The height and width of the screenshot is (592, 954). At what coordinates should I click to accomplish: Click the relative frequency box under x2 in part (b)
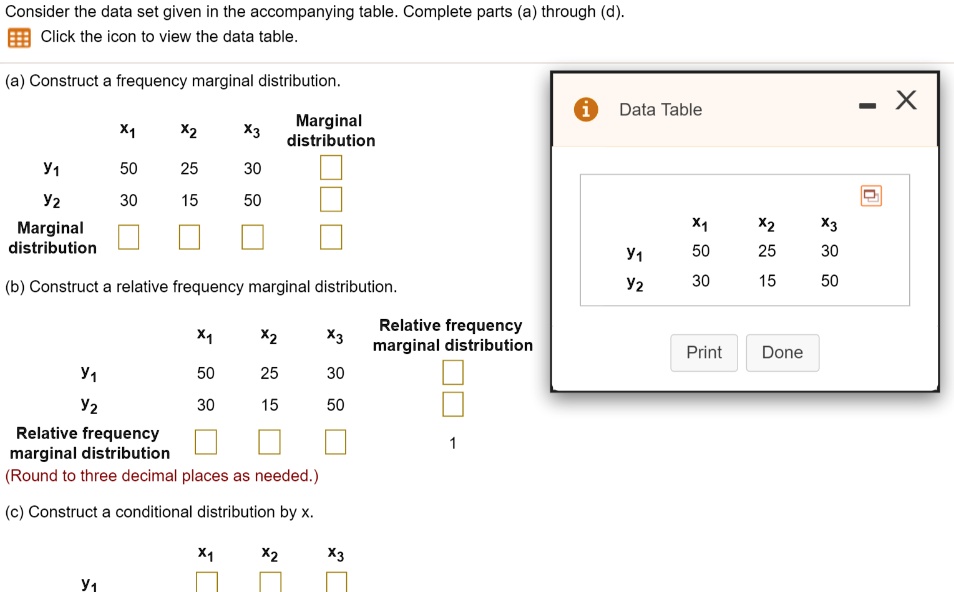[270, 441]
